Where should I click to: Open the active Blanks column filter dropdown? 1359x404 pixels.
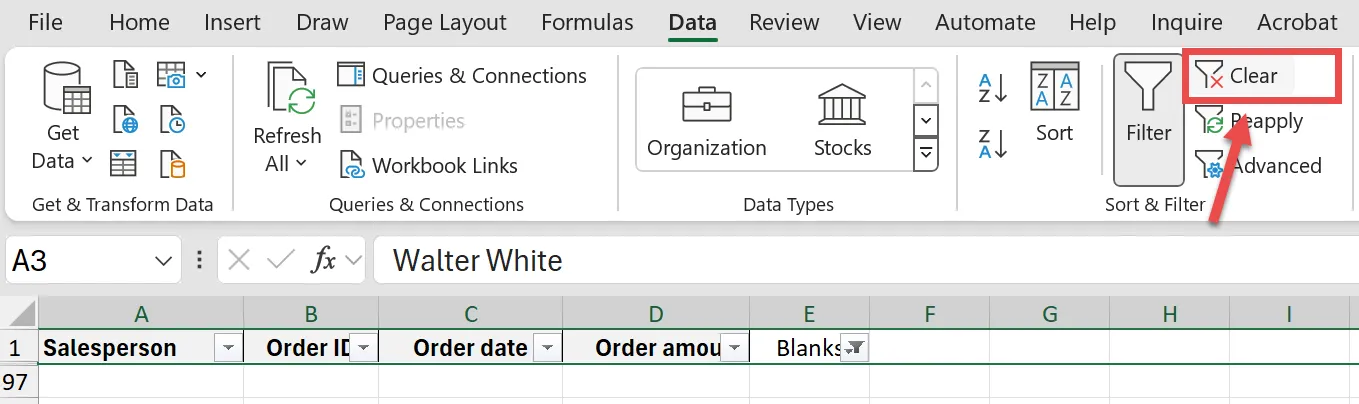[855, 348]
